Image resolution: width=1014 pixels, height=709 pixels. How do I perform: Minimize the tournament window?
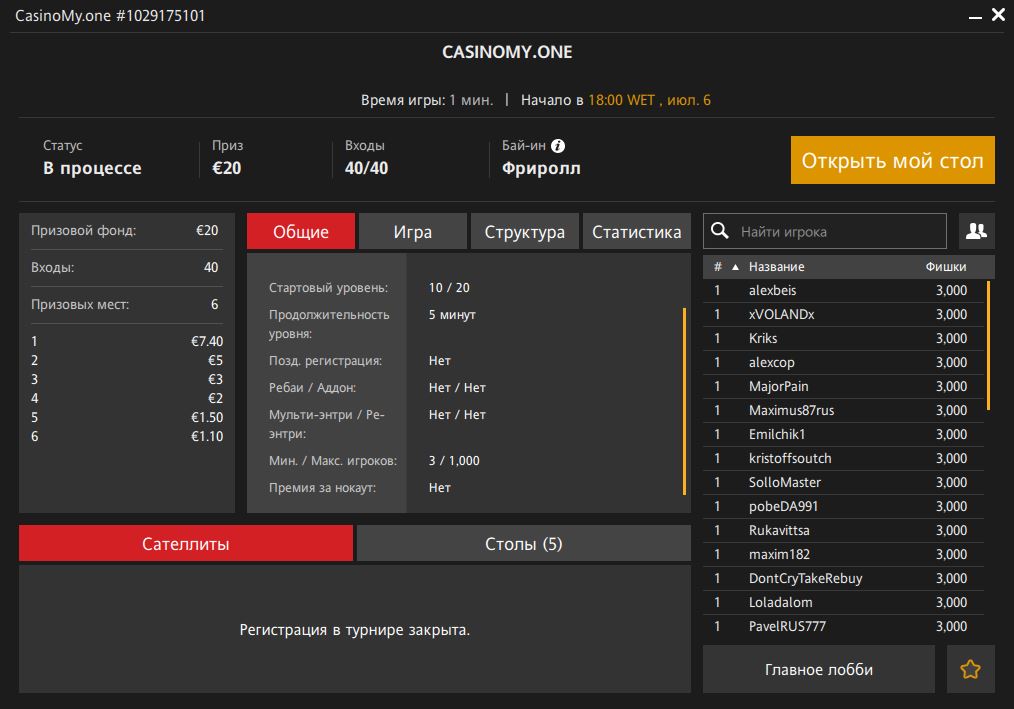click(x=975, y=16)
